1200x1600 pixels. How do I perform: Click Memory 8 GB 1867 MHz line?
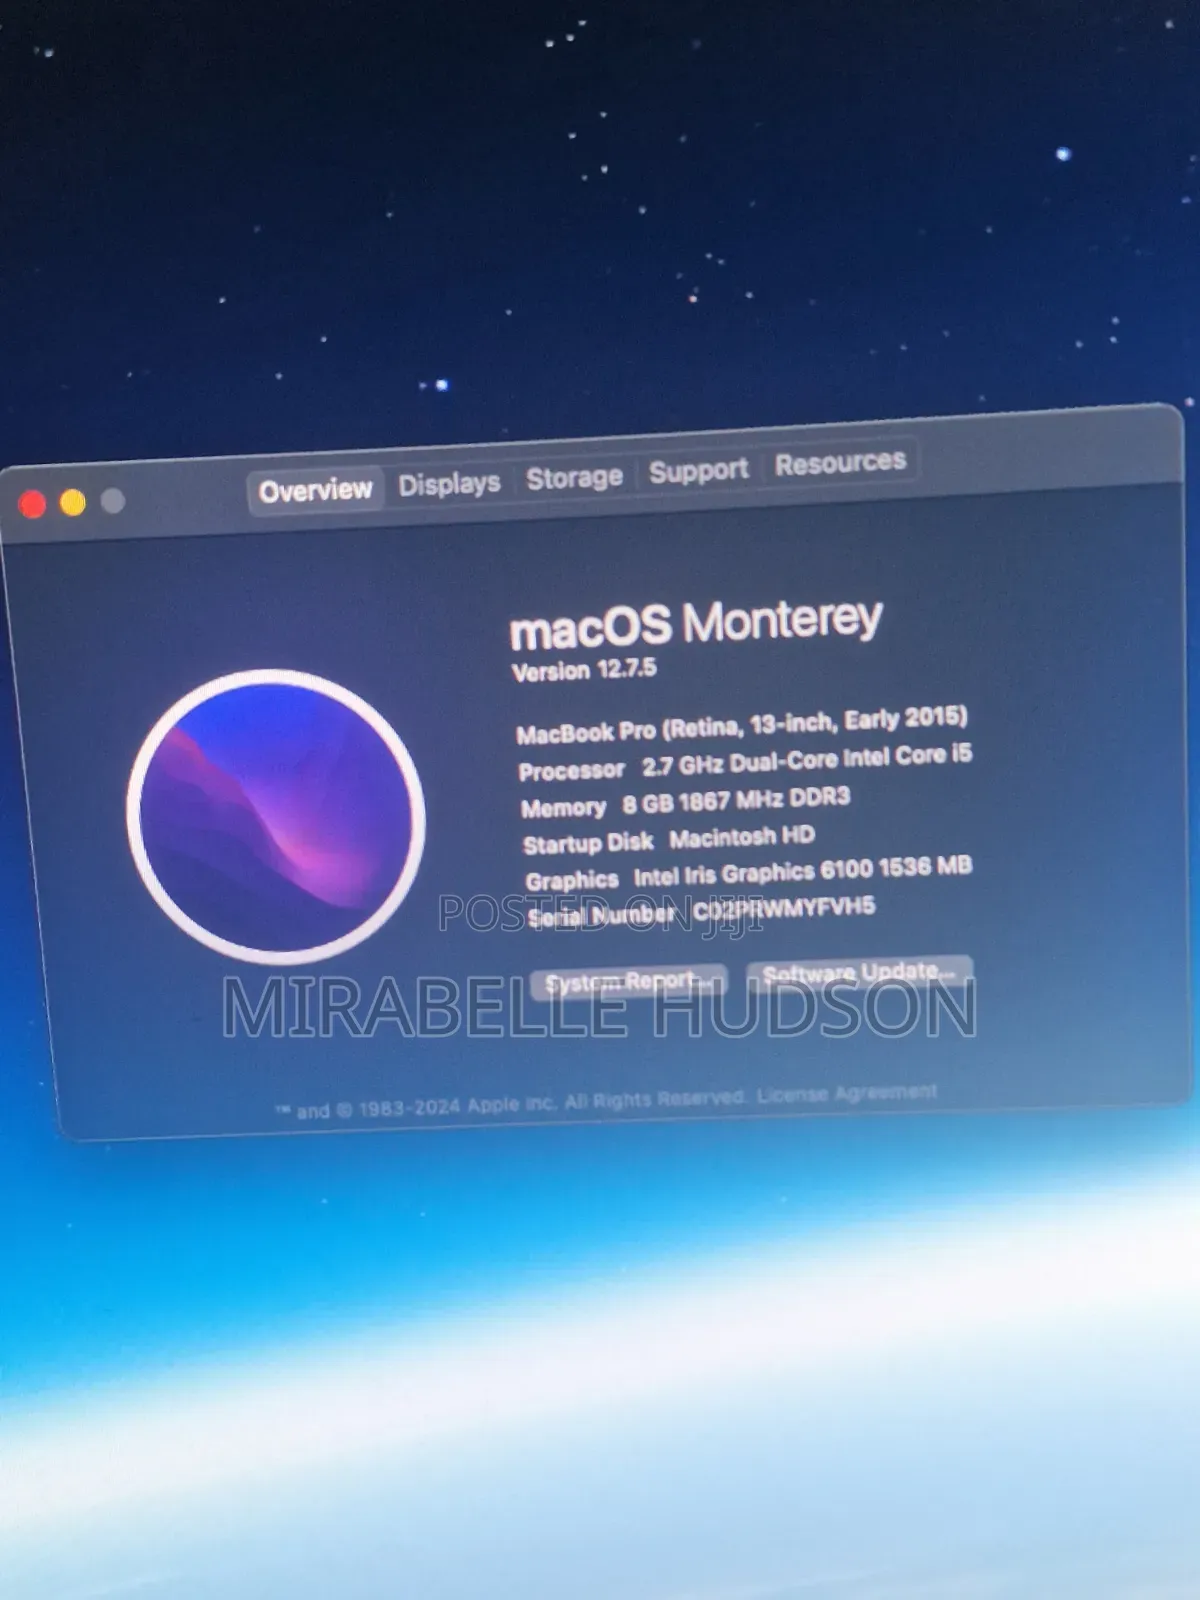(x=685, y=802)
